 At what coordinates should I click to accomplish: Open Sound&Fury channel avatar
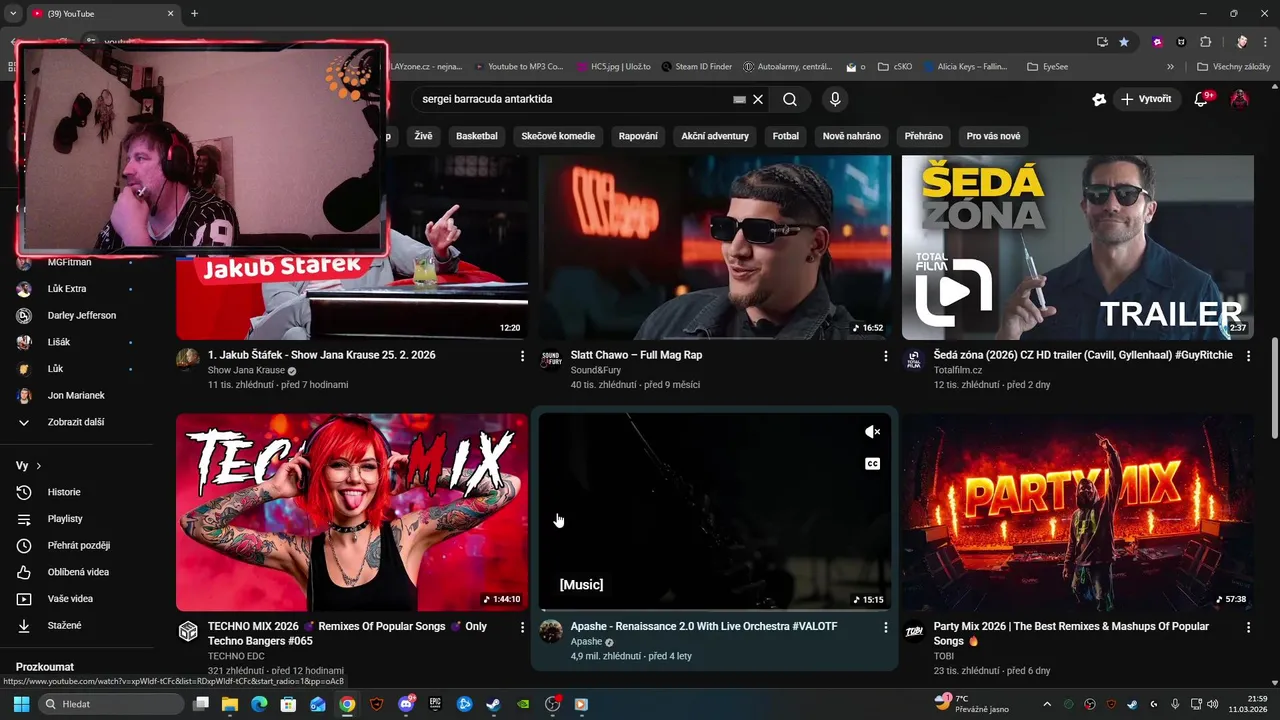551,360
